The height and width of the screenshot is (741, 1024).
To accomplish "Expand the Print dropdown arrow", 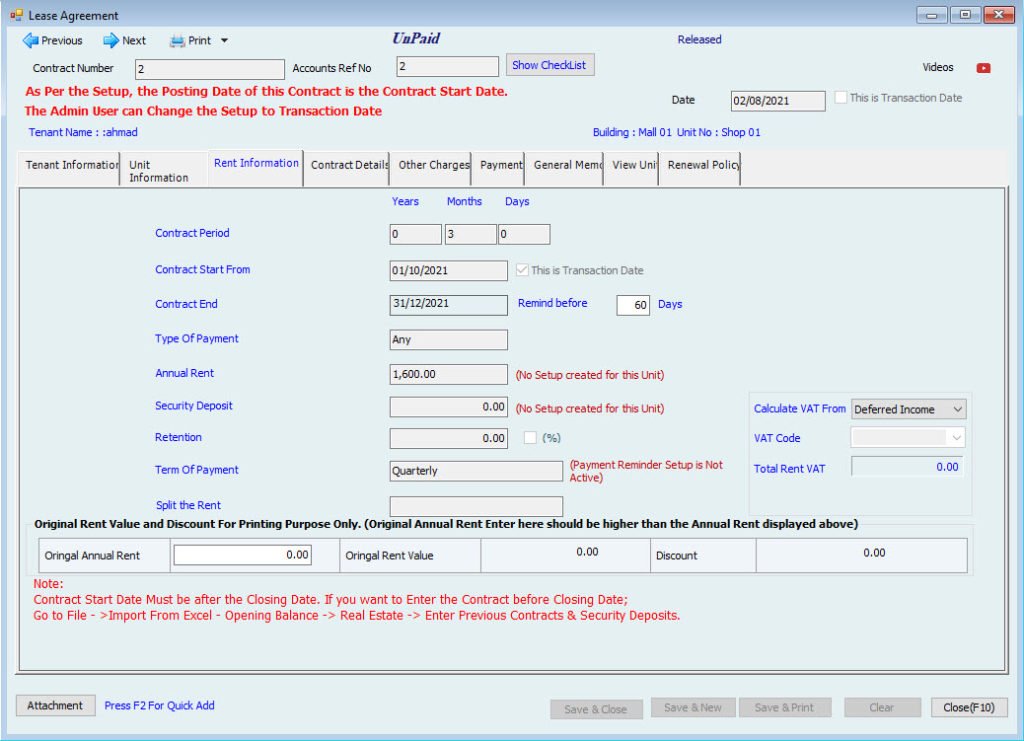I will [224, 41].
